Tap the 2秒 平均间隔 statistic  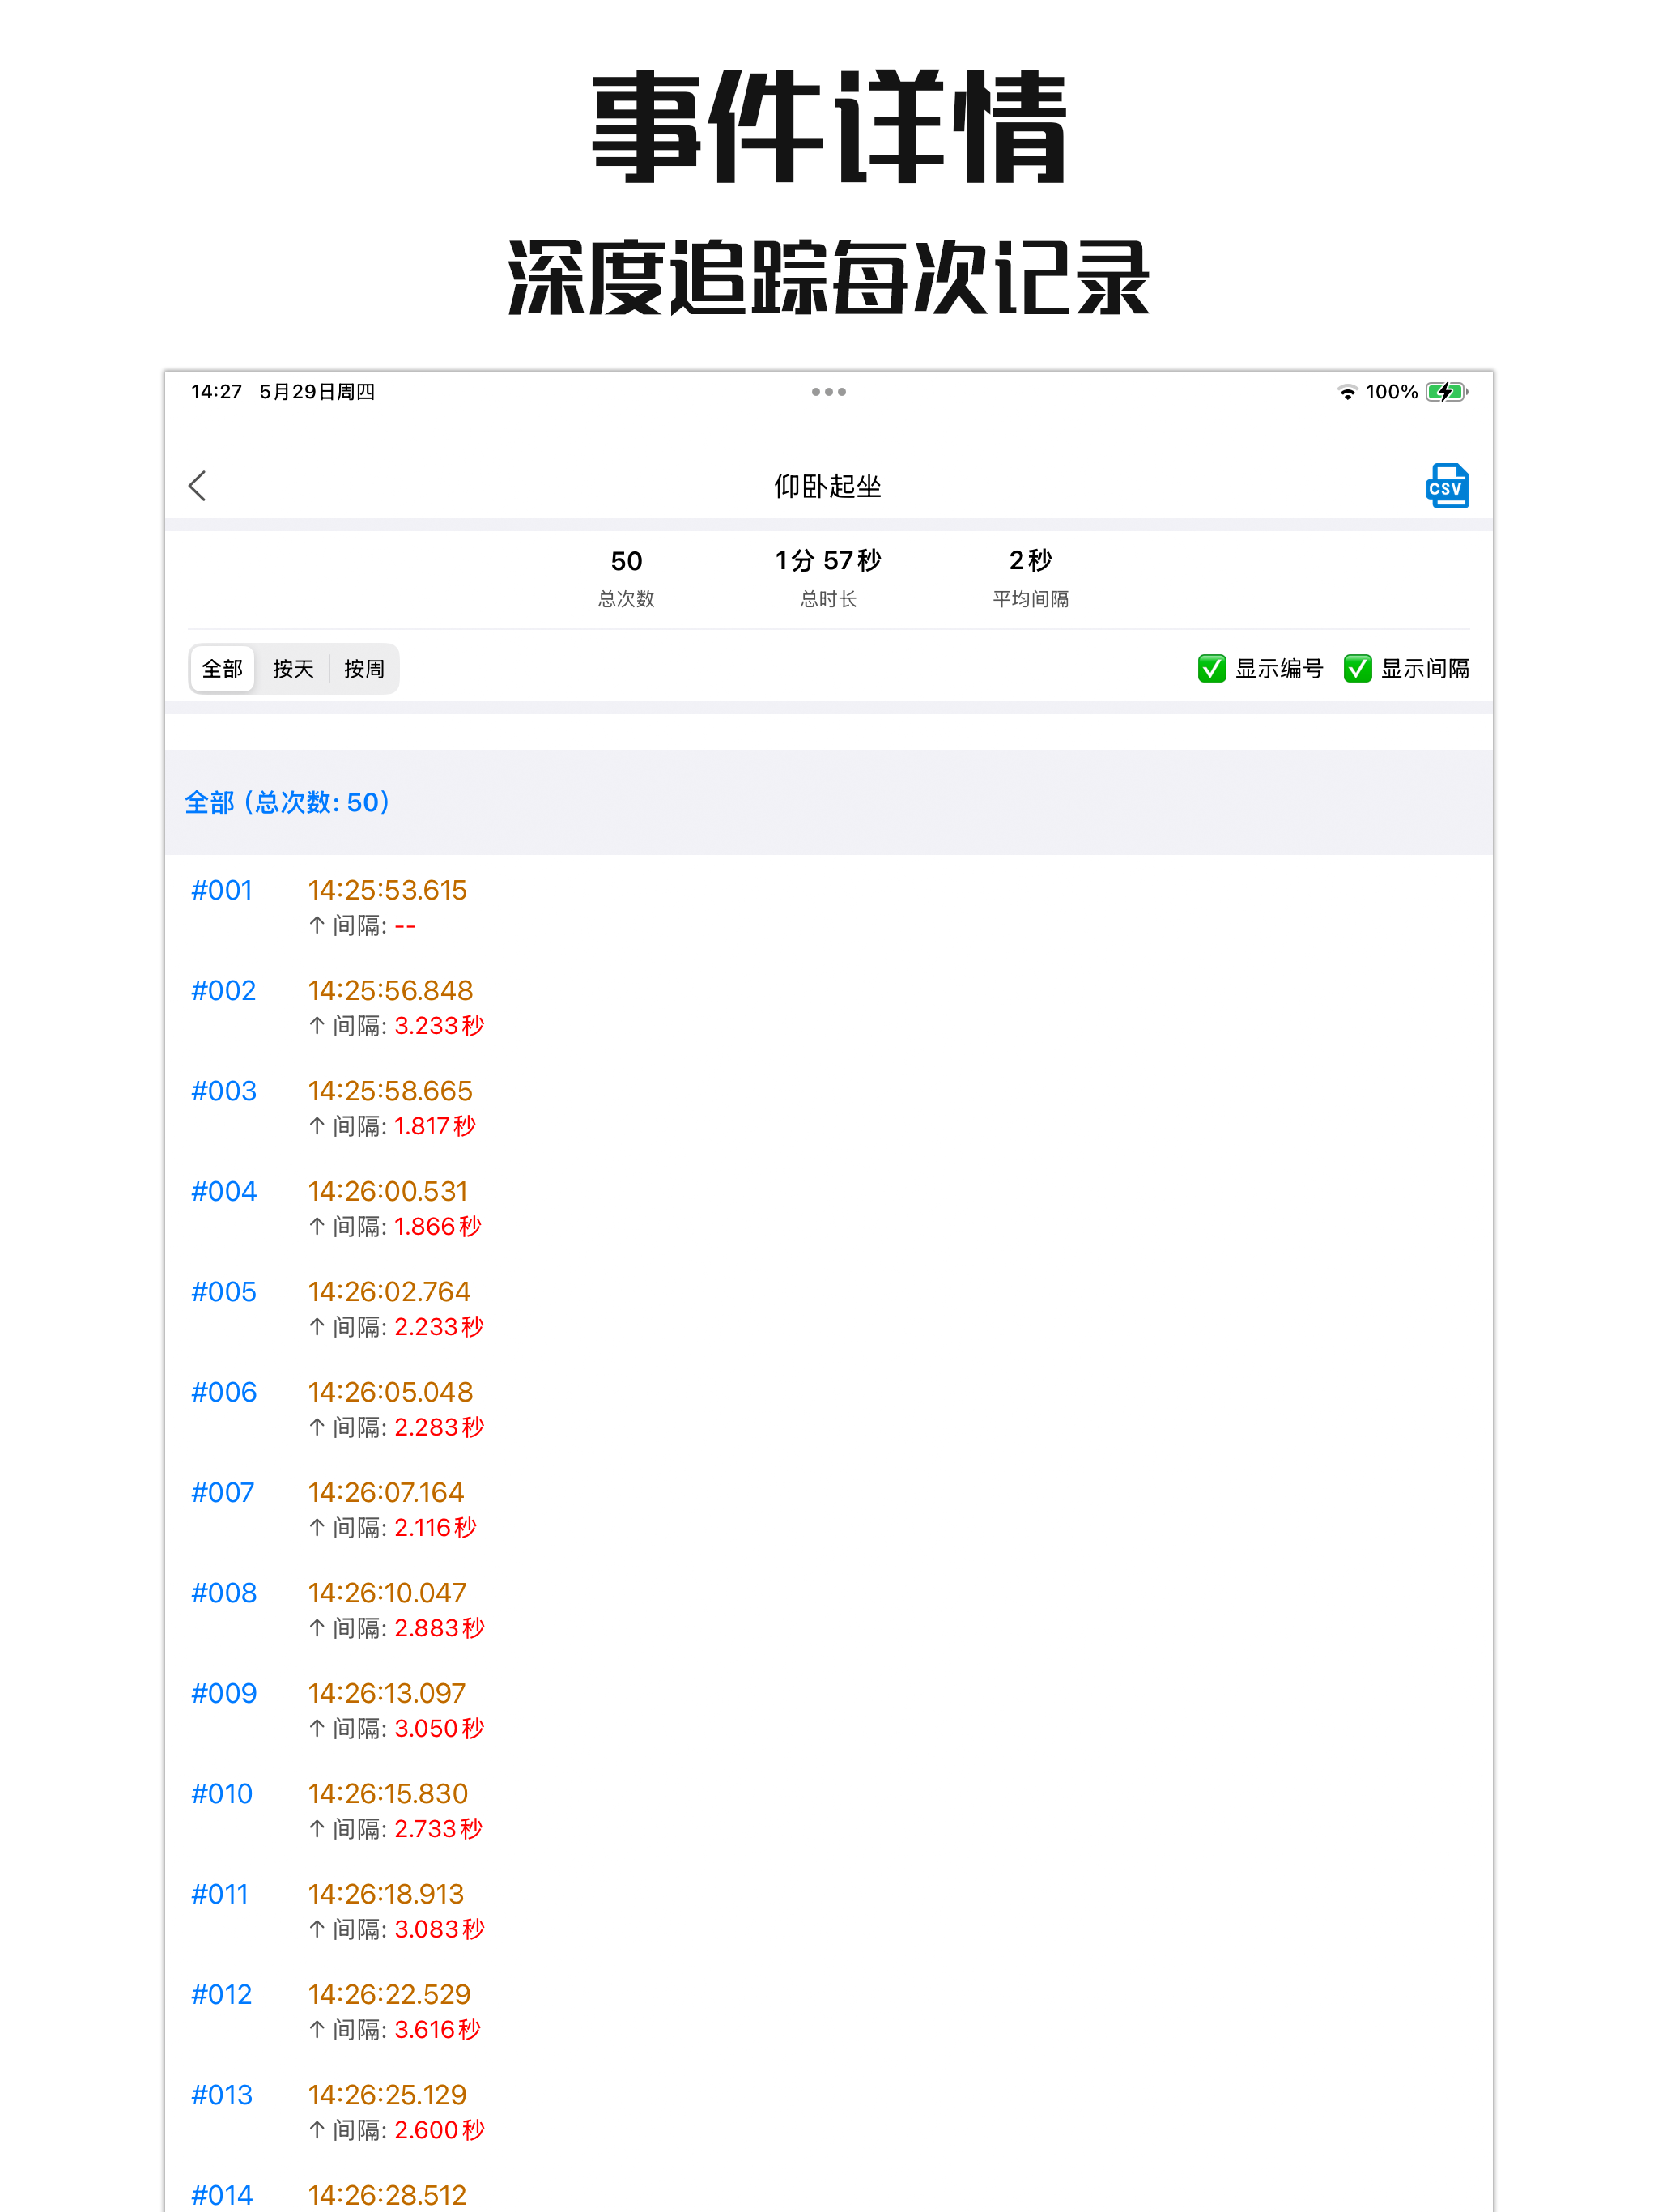pyautogui.click(x=1030, y=578)
